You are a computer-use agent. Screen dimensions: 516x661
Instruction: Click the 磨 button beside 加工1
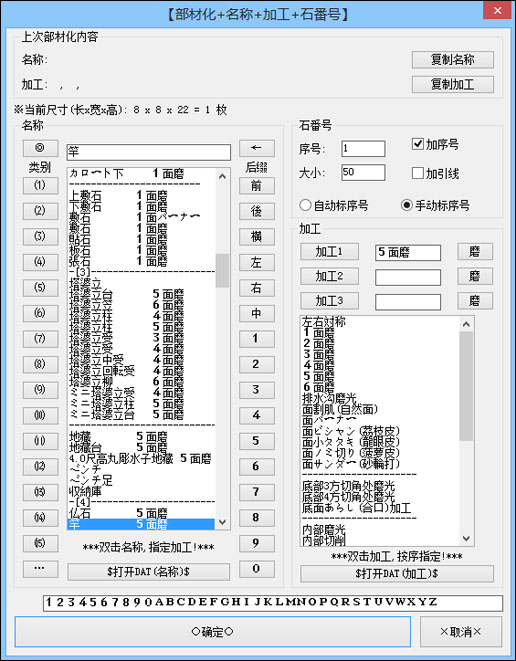(475, 252)
